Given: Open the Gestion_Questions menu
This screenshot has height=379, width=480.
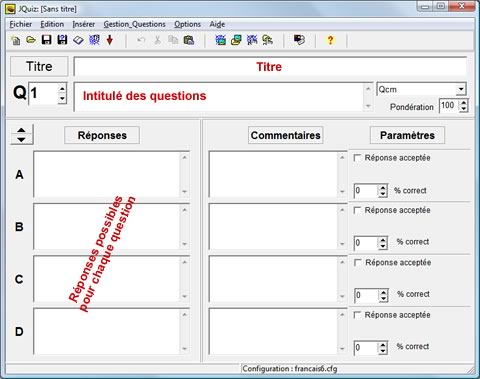Looking at the screenshot, I should pyautogui.click(x=134, y=24).
